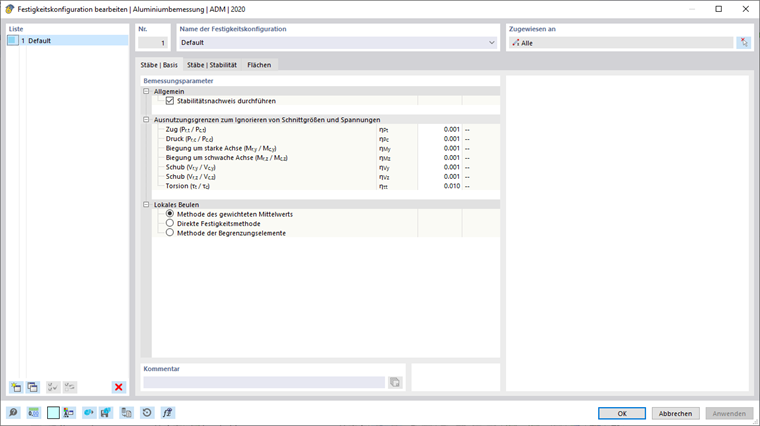
Task: Confirm with the OK button
Action: (622, 413)
